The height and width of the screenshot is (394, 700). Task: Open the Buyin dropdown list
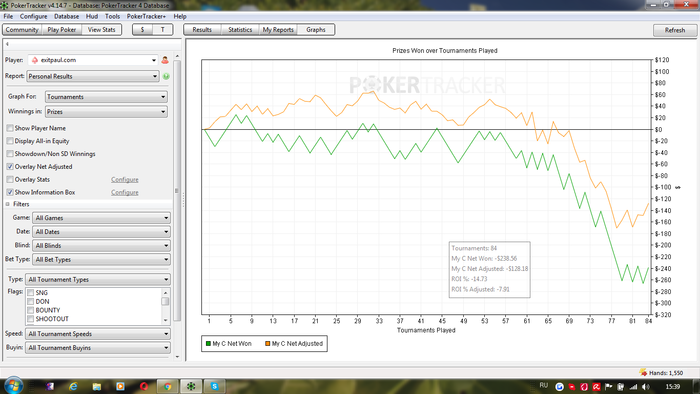coord(98,348)
